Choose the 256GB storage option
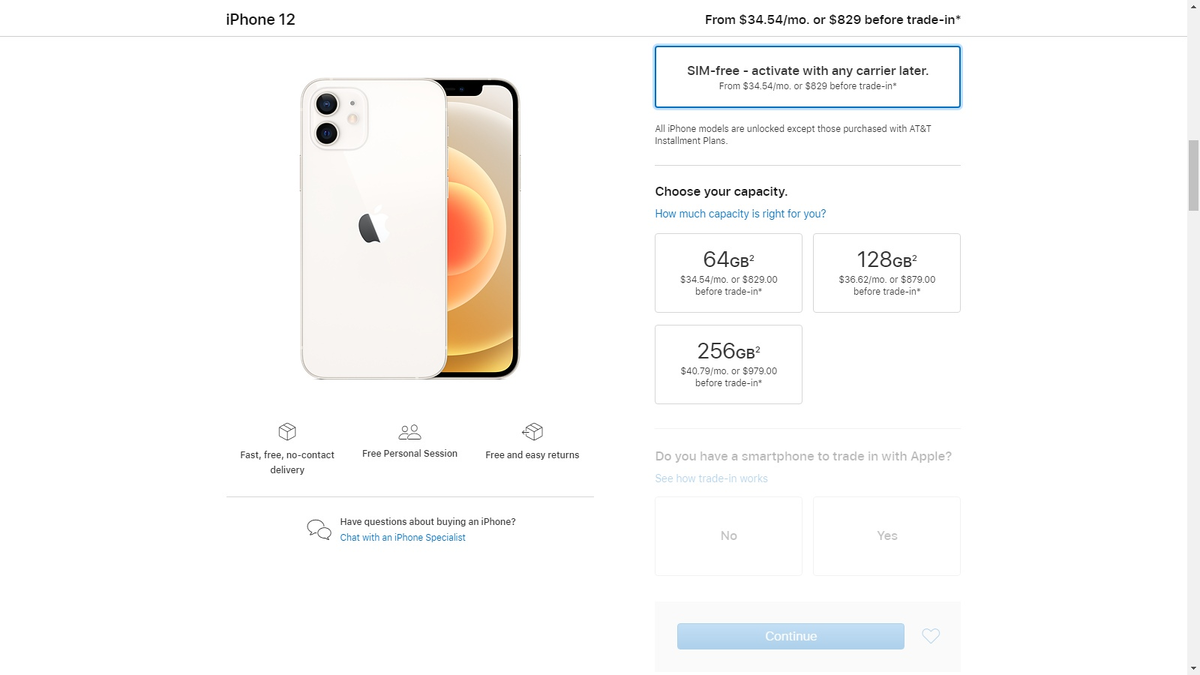 click(x=728, y=364)
